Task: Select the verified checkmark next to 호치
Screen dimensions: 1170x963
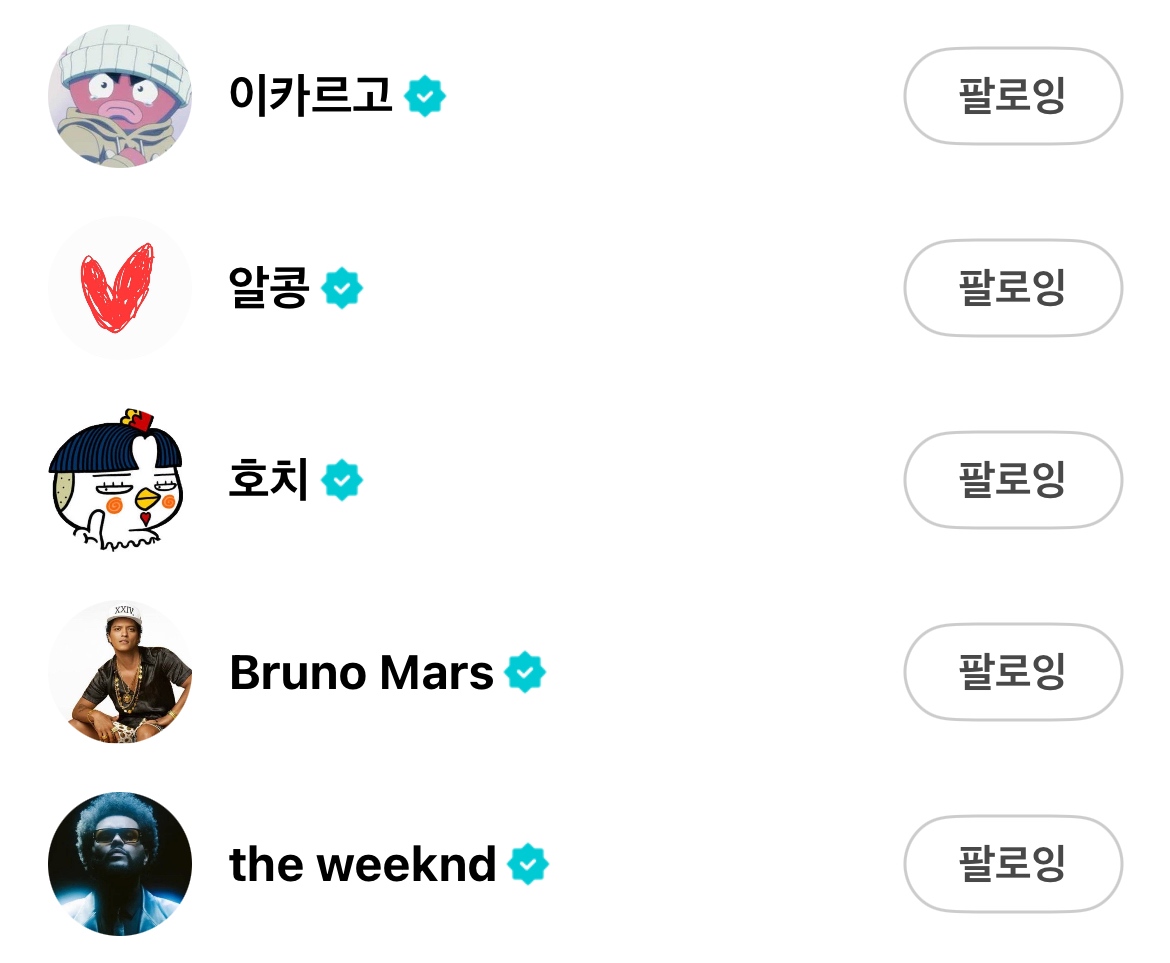Action: [342, 481]
